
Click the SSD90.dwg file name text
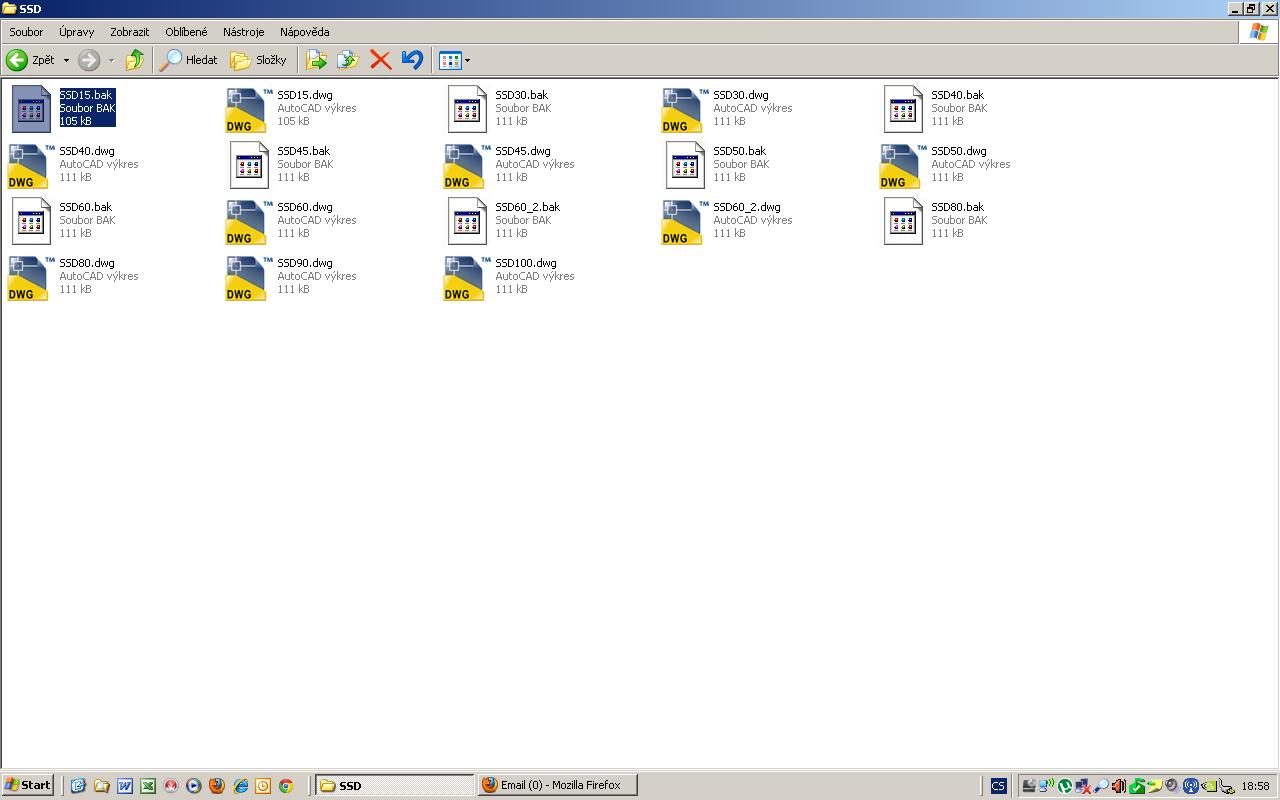(305, 263)
